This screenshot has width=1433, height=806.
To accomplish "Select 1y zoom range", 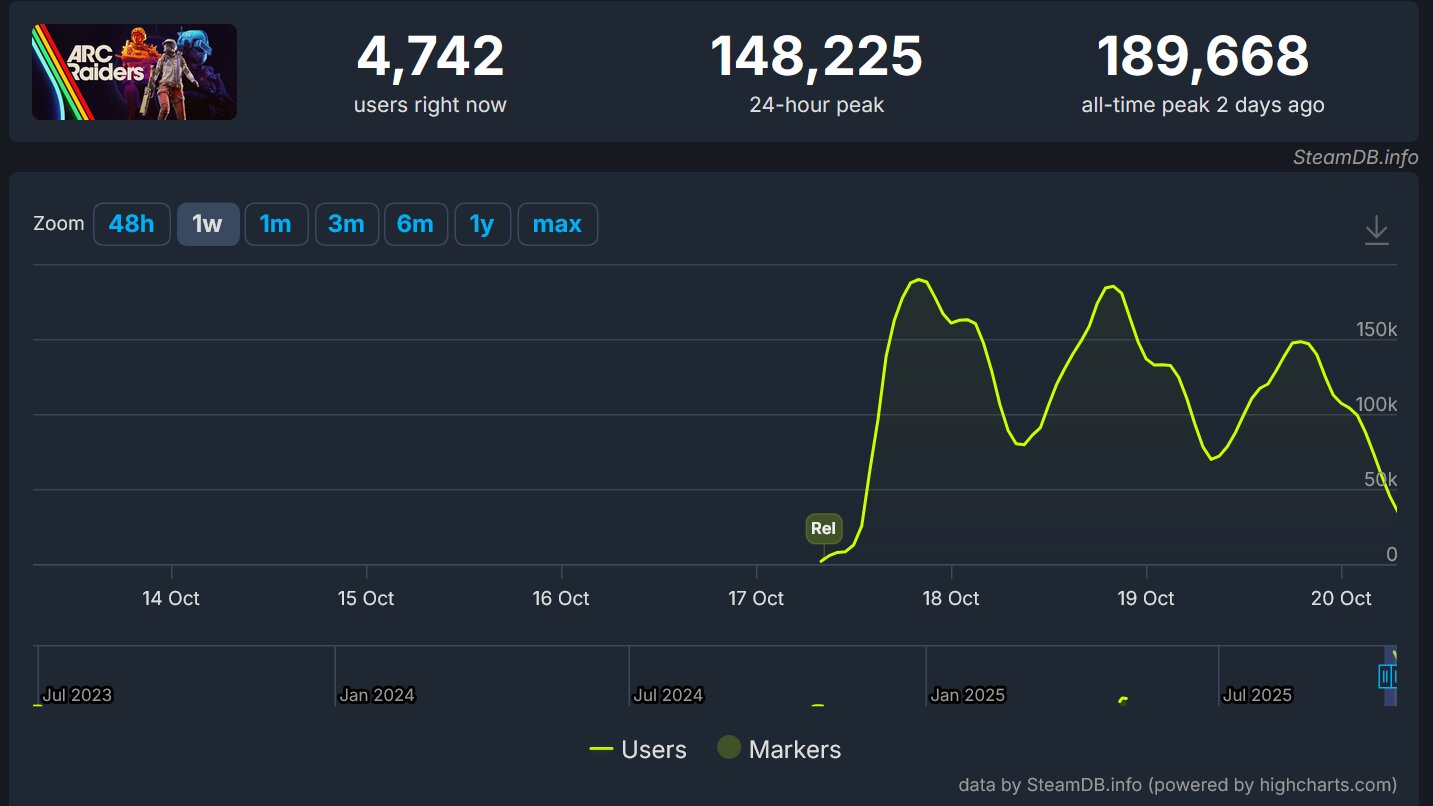I will 482,224.
